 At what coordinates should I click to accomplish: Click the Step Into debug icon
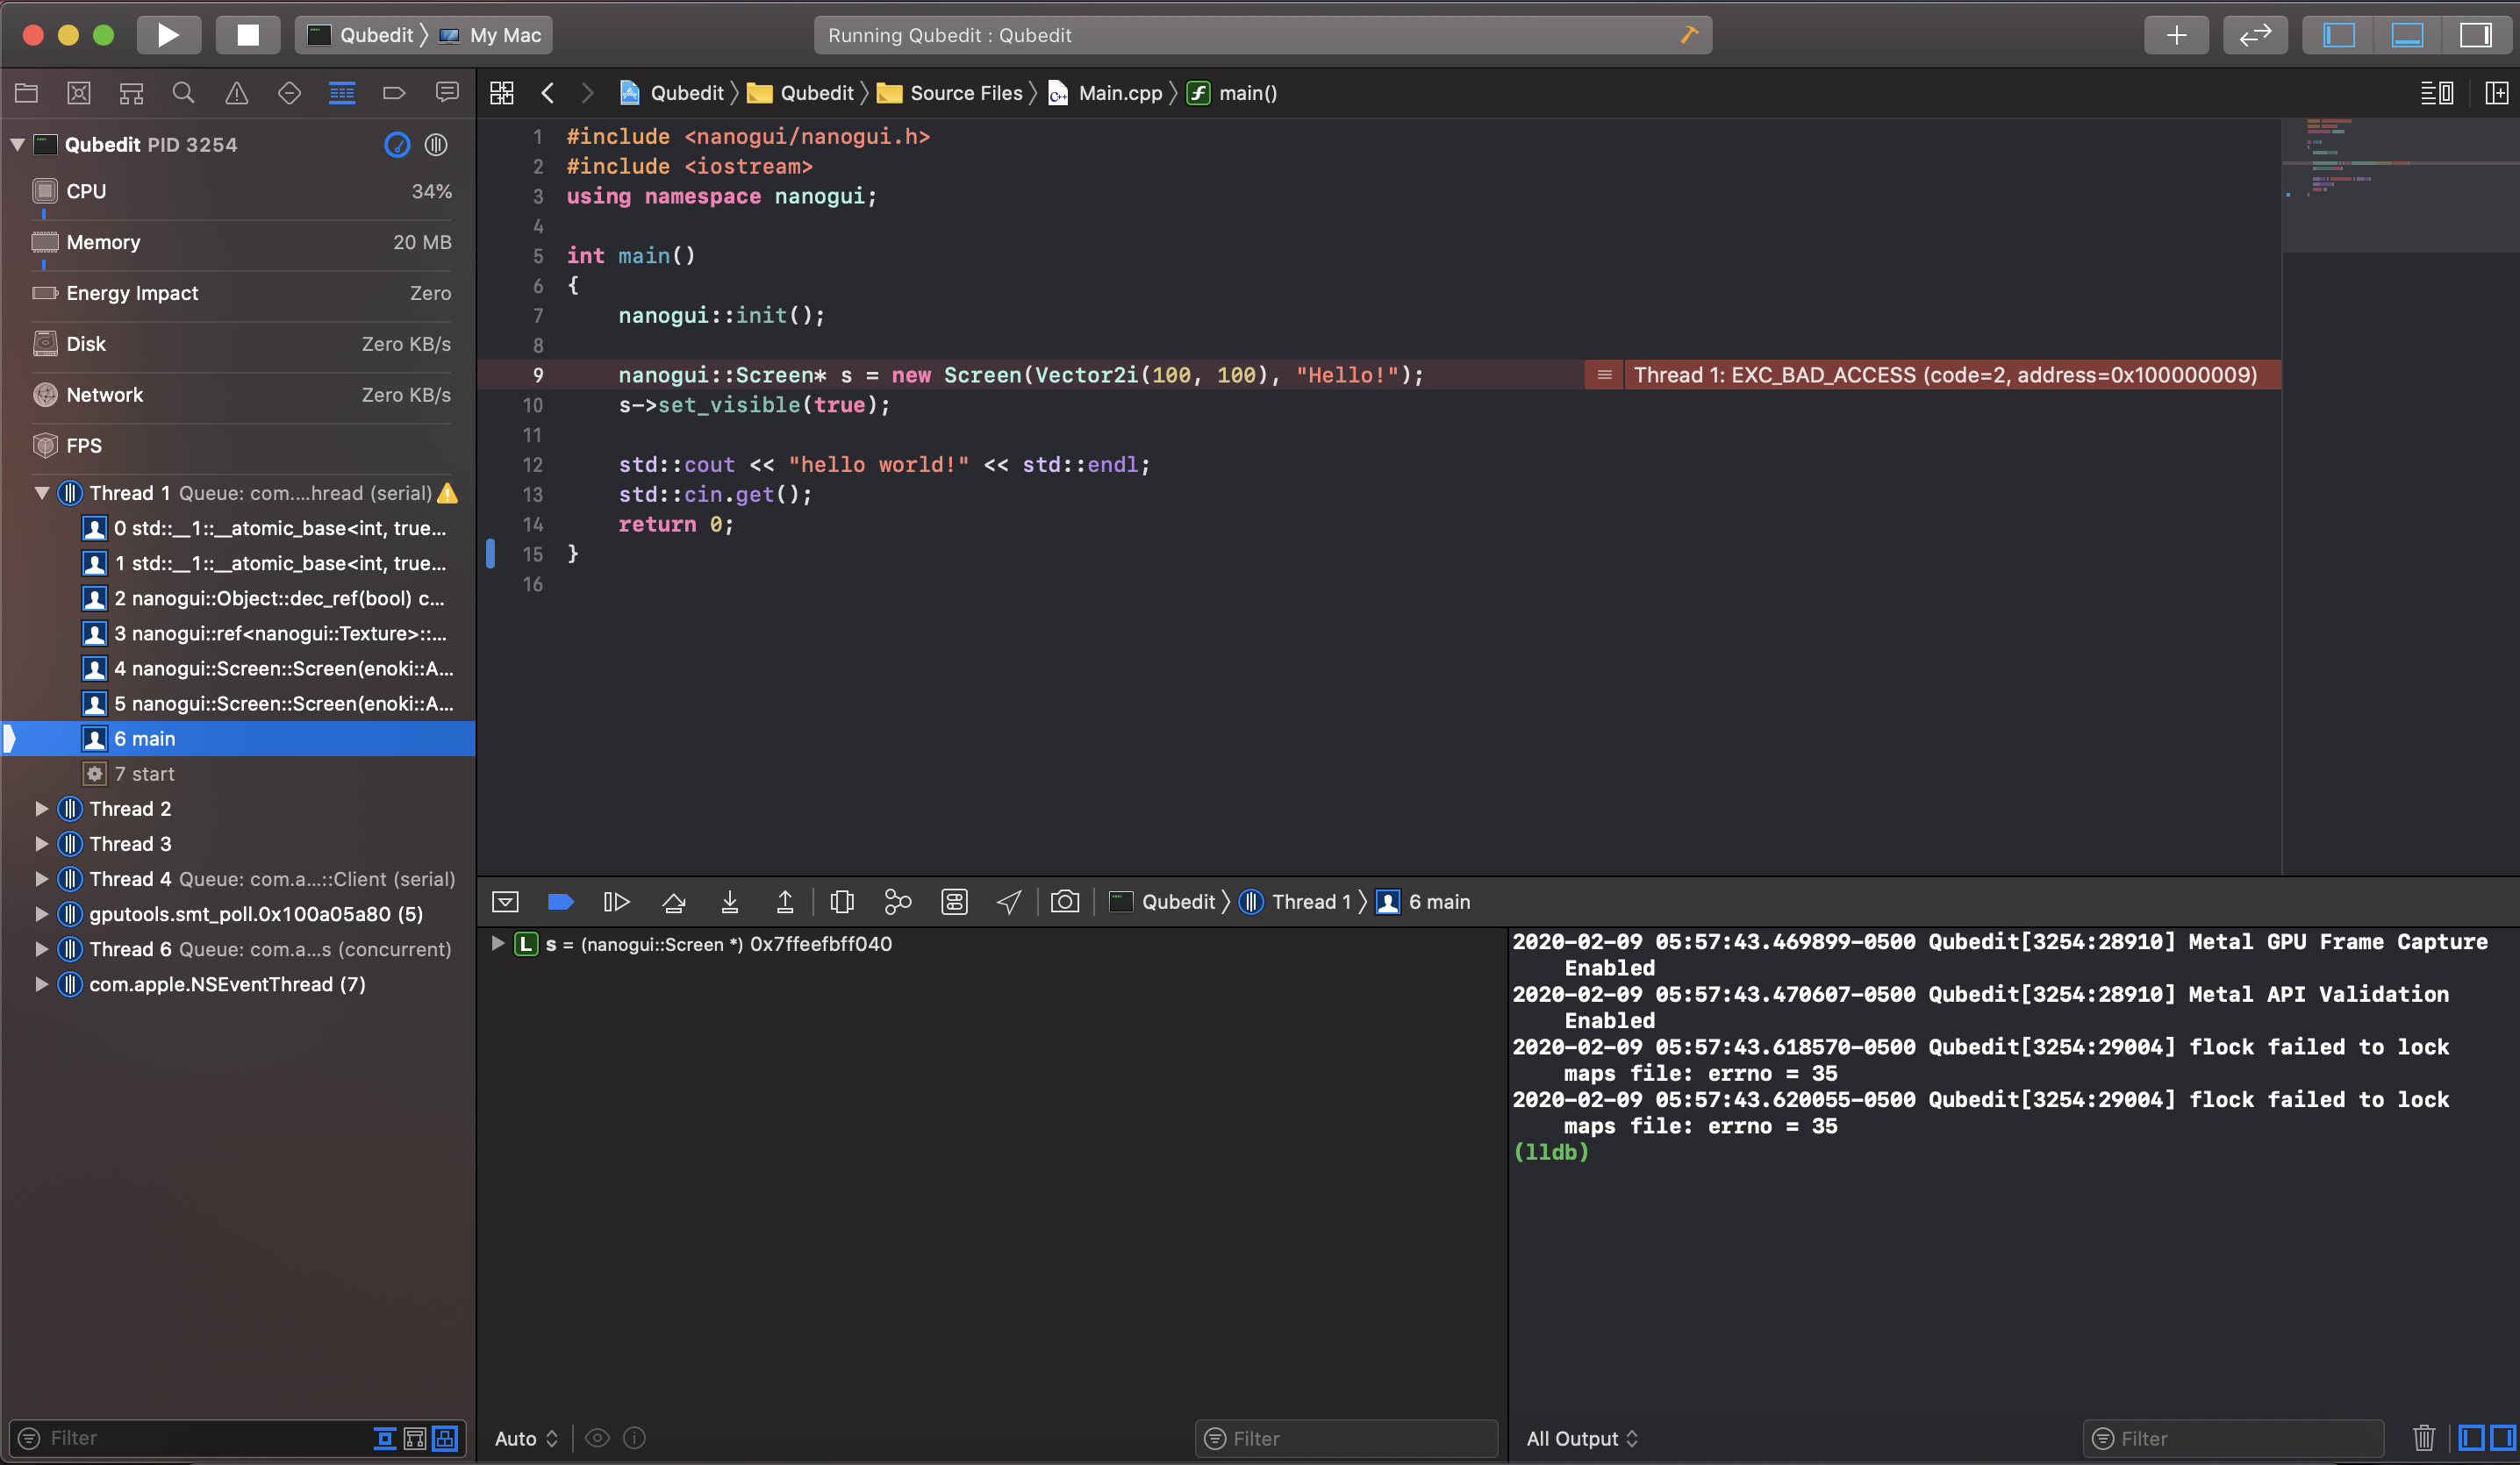729,902
